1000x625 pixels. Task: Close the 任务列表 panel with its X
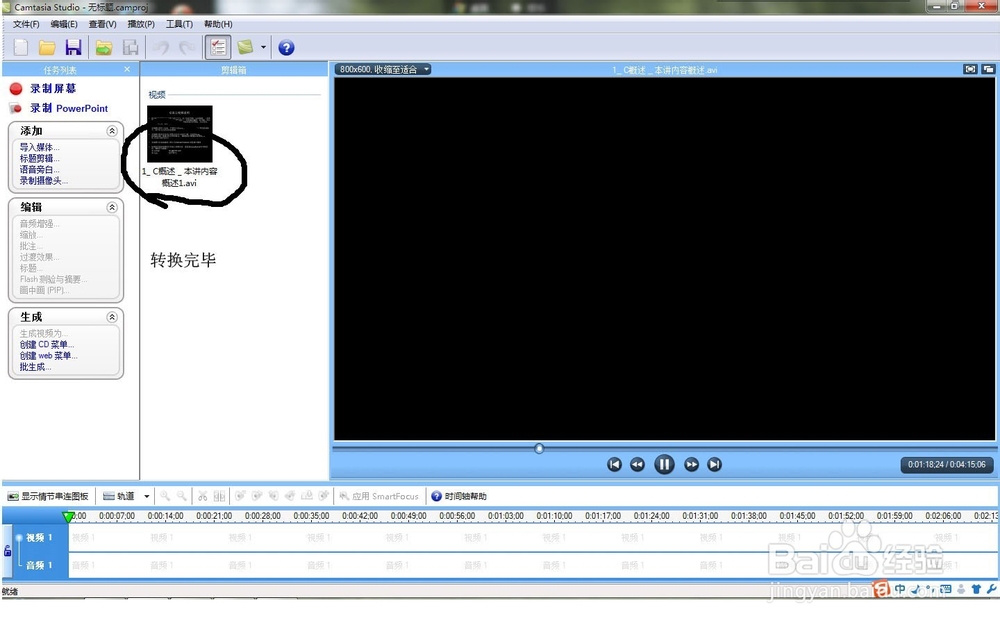127,70
